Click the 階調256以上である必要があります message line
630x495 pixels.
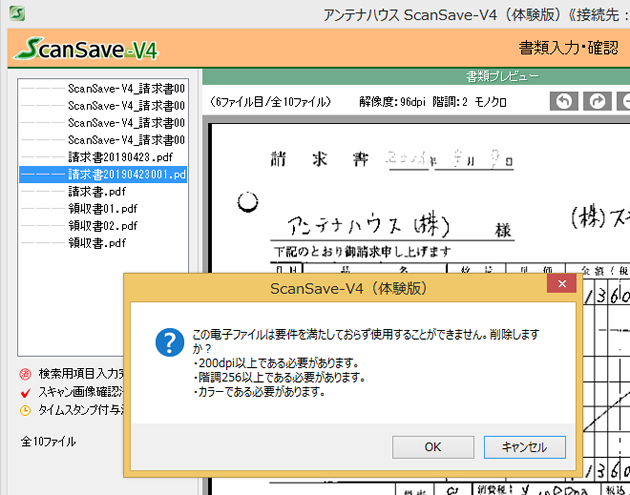click(x=279, y=377)
